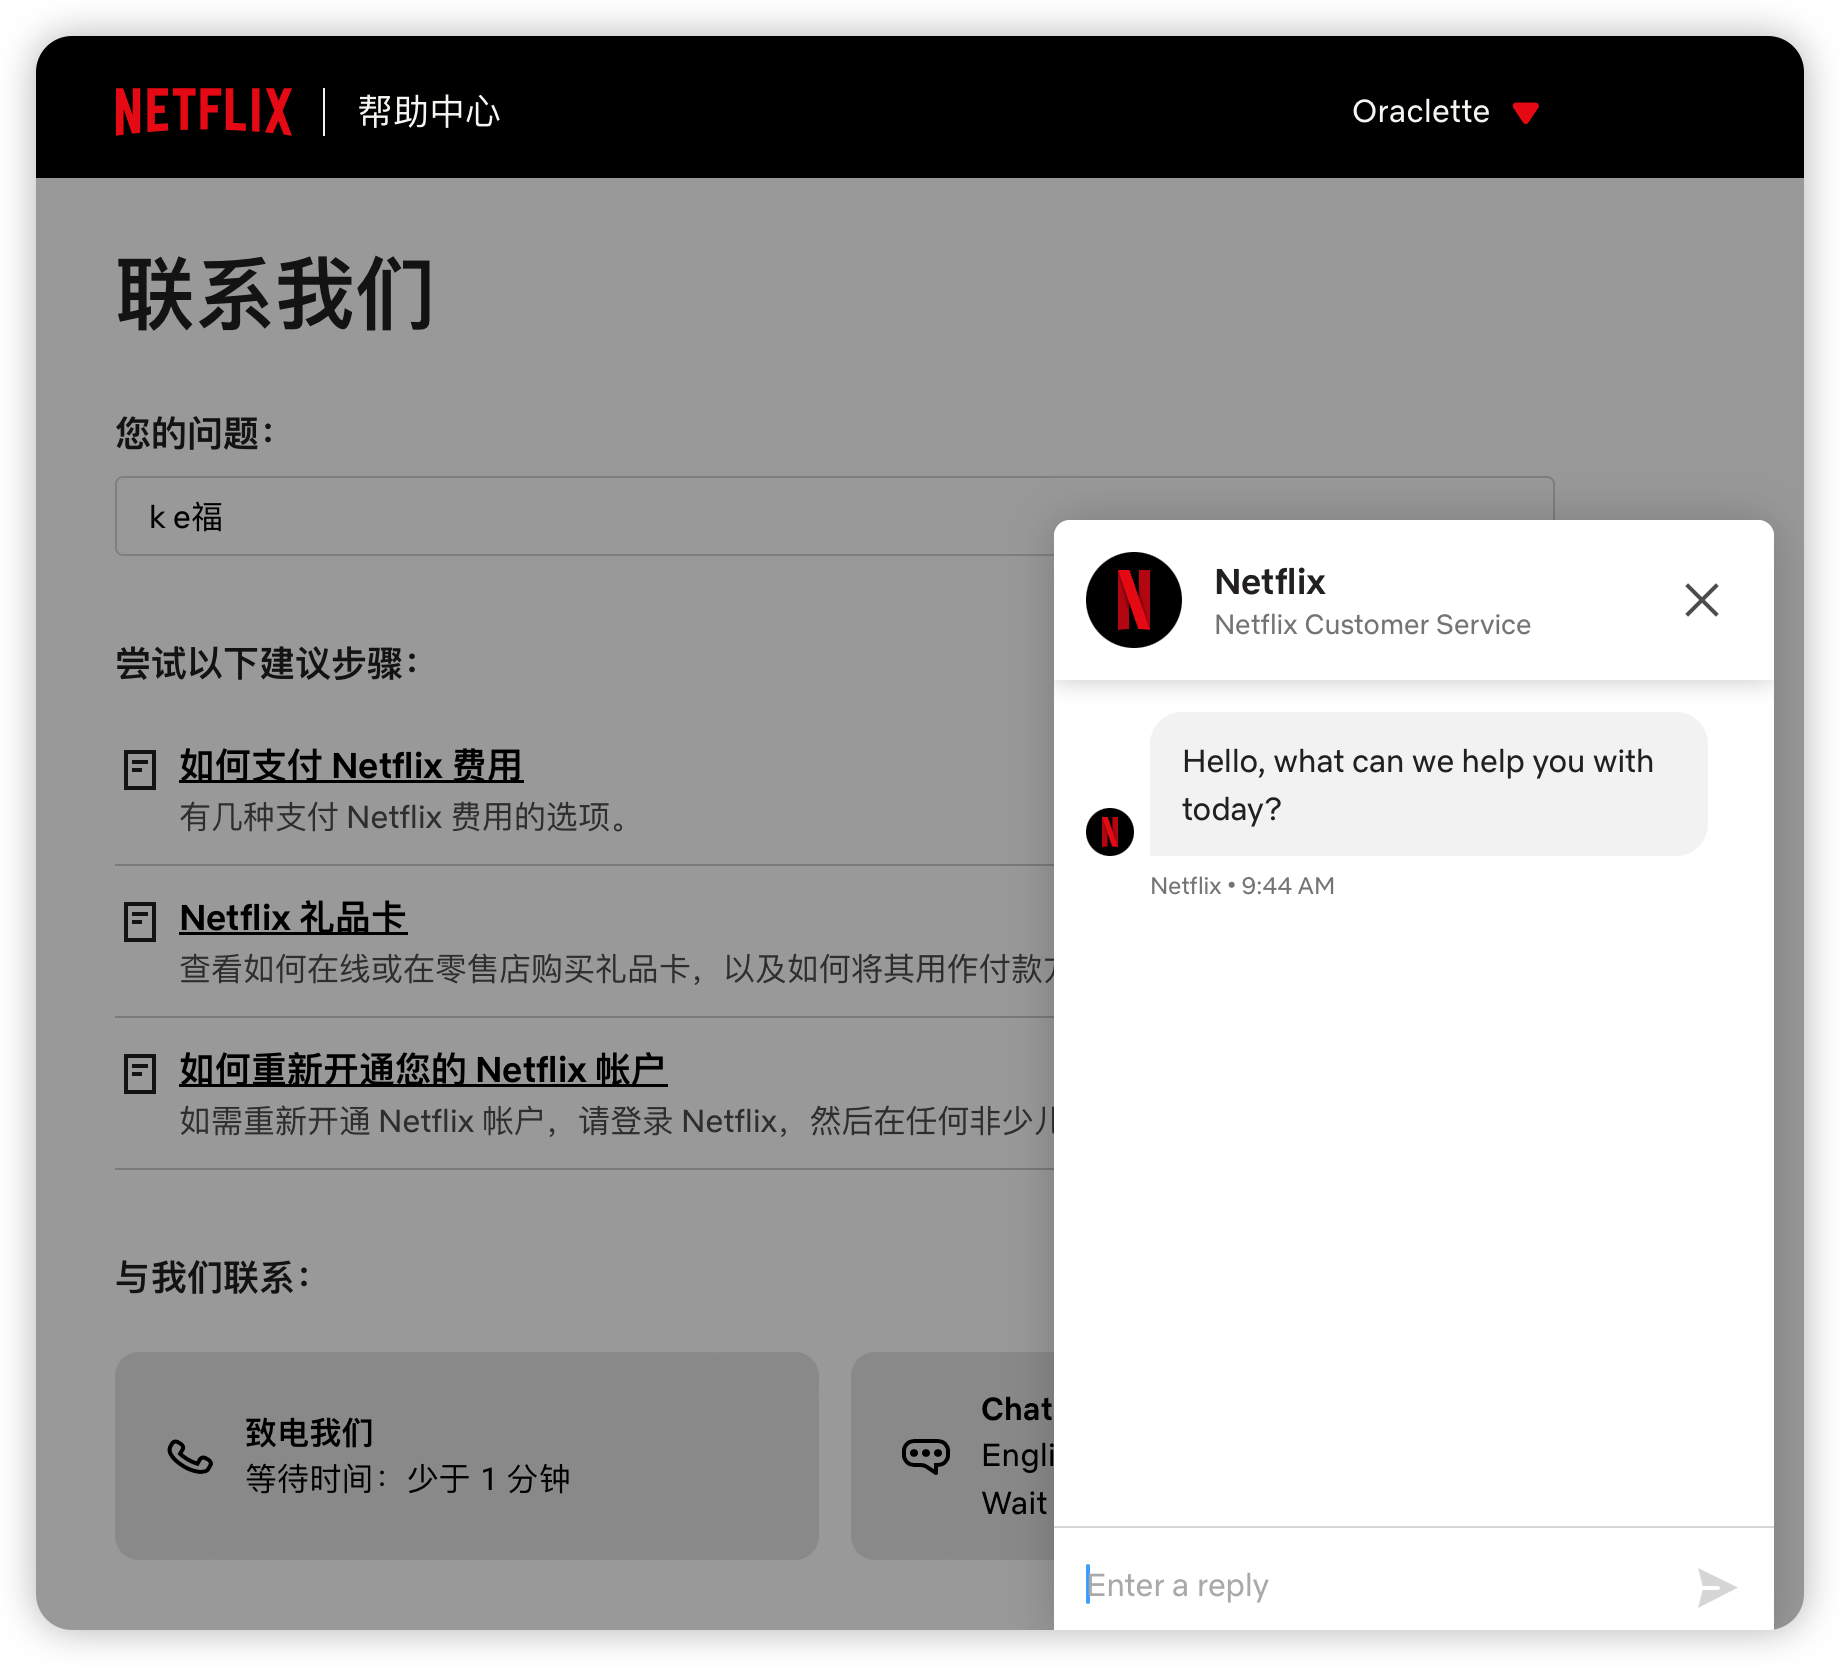
Task: Click Netflix Customer Service subtitle
Action: click(x=1372, y=624)
